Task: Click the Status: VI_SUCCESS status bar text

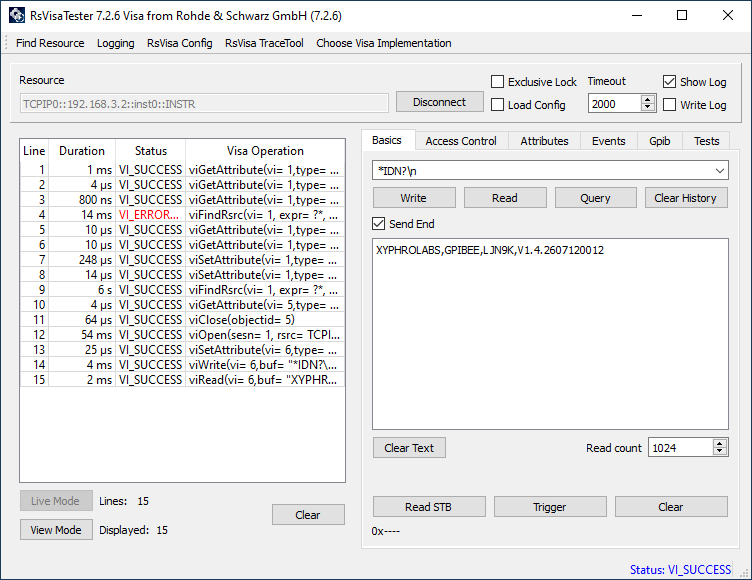Action: (x=681, y=569)
